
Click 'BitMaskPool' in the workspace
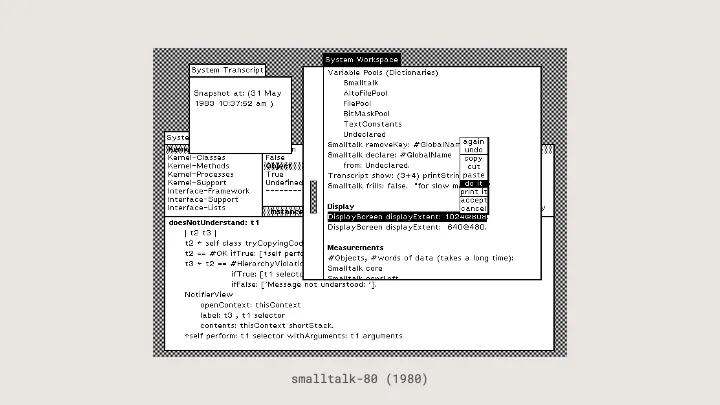point(366,114)
